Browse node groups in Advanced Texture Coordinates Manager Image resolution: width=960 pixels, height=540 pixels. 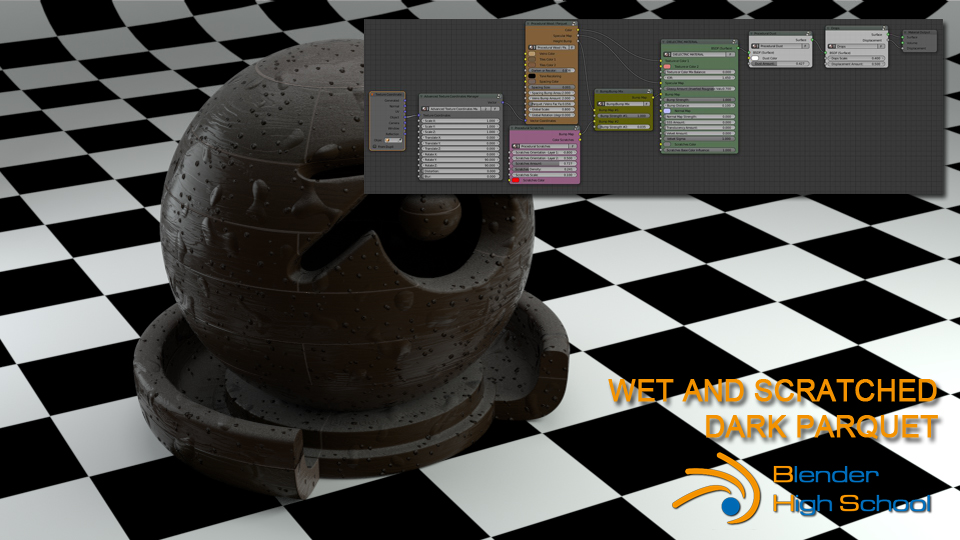click(424, 109)
